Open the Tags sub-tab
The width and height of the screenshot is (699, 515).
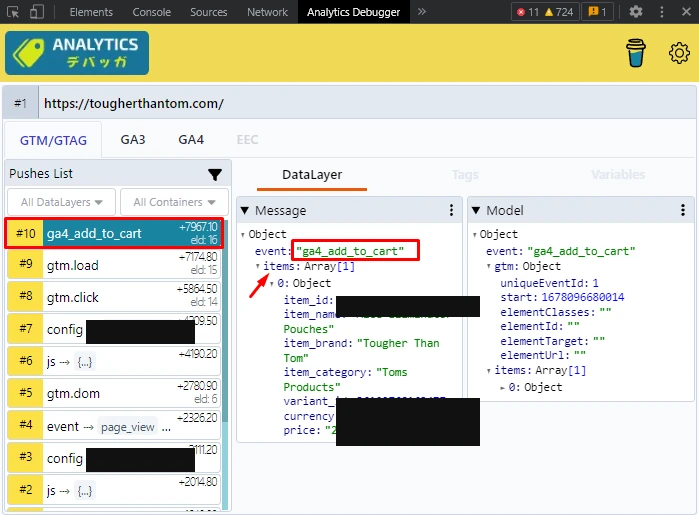click(465, 175)
